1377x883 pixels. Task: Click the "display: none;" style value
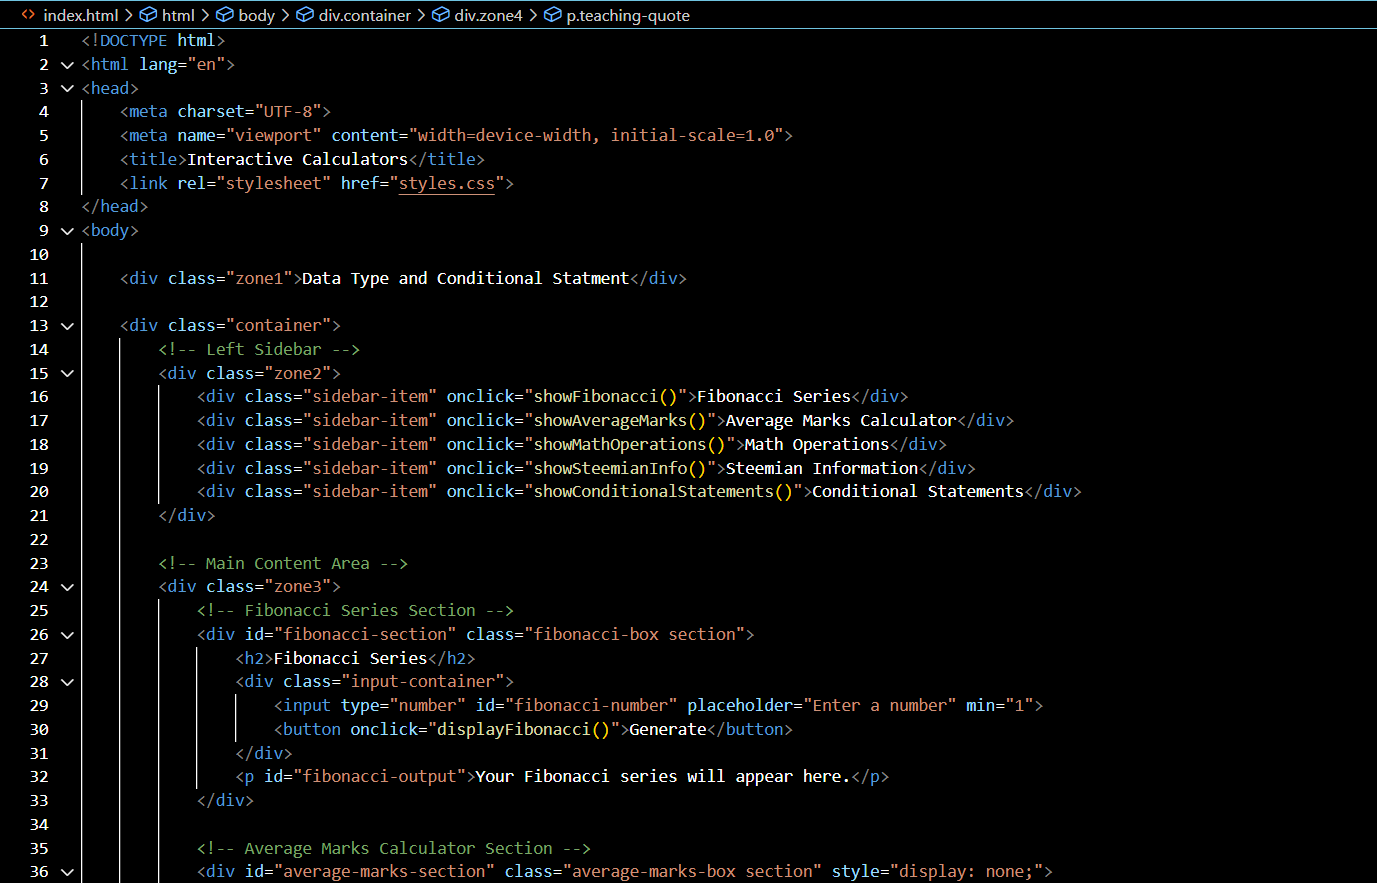tap(967, 872)
